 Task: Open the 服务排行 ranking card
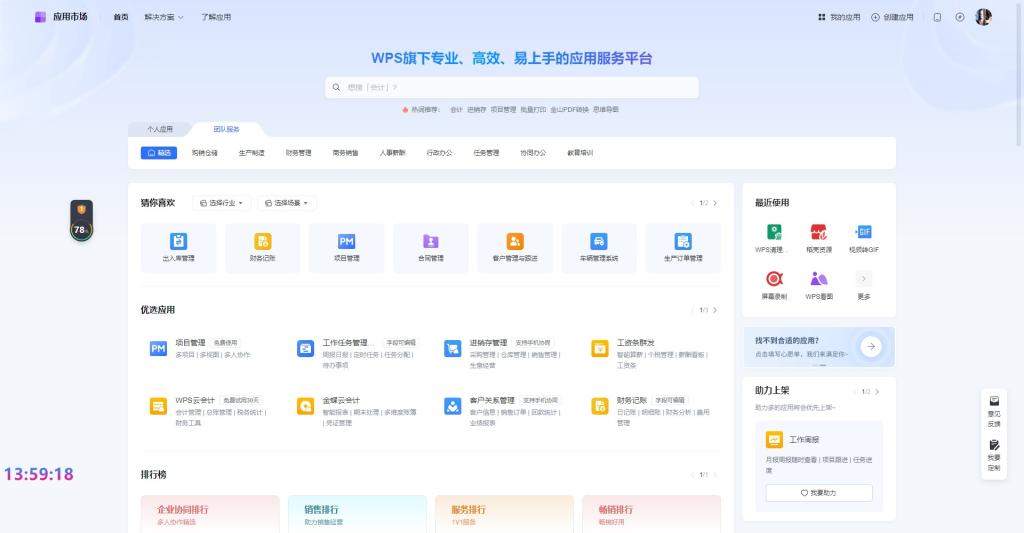point(504,514)
